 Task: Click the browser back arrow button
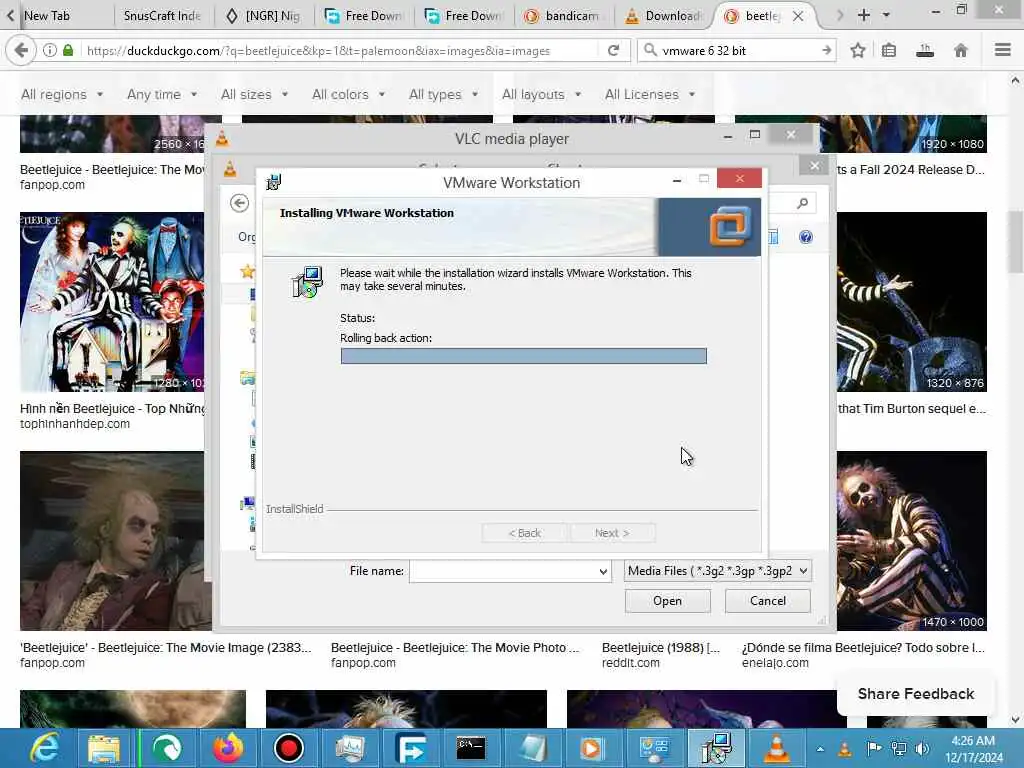tap(21, 50)
